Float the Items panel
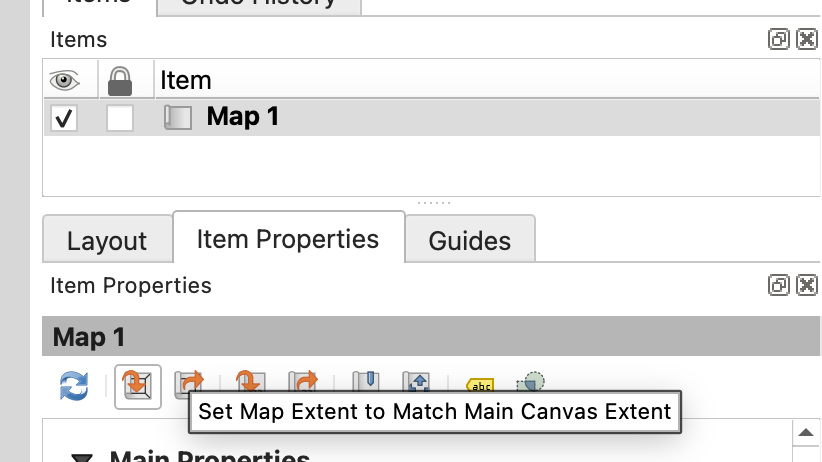Image resolution: width=822 pixels, height=462 pixels. (x=777, y=40)
